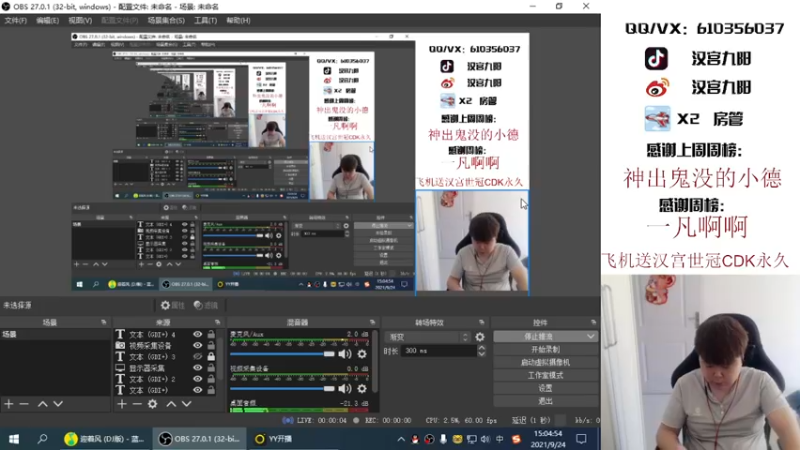Float the 混音器 dock panel
The image size is (800, 450).
[372, 322]
